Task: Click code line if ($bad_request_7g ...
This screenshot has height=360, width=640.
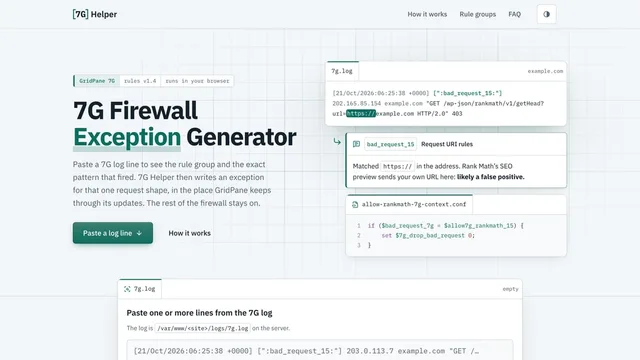Action: pos(445,225)
